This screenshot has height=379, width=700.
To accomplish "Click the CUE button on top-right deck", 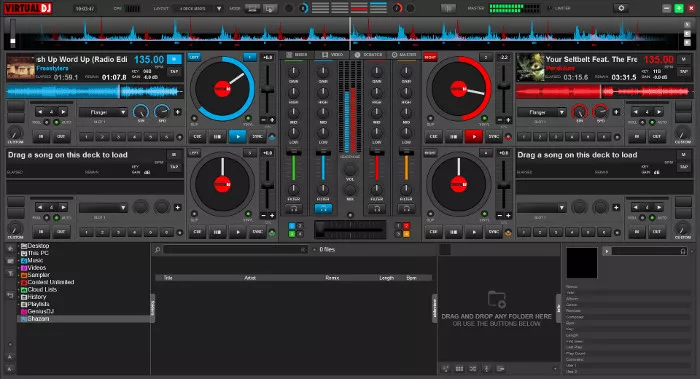I will tap(433, 137).
